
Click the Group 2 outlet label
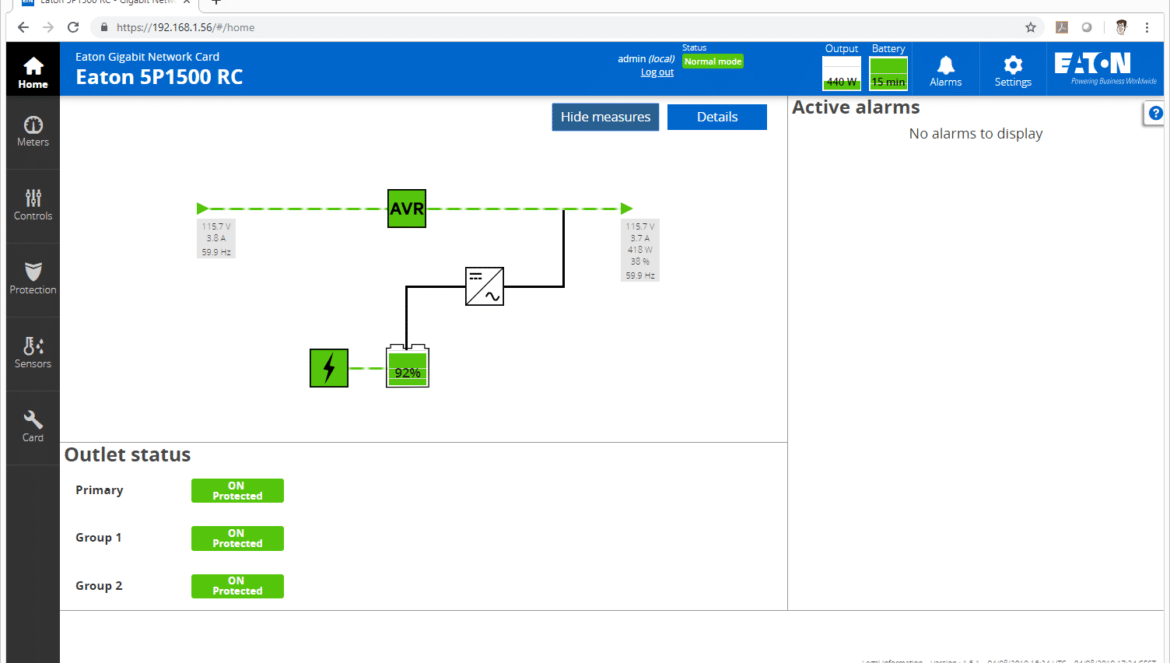click(x=98, y=586)
